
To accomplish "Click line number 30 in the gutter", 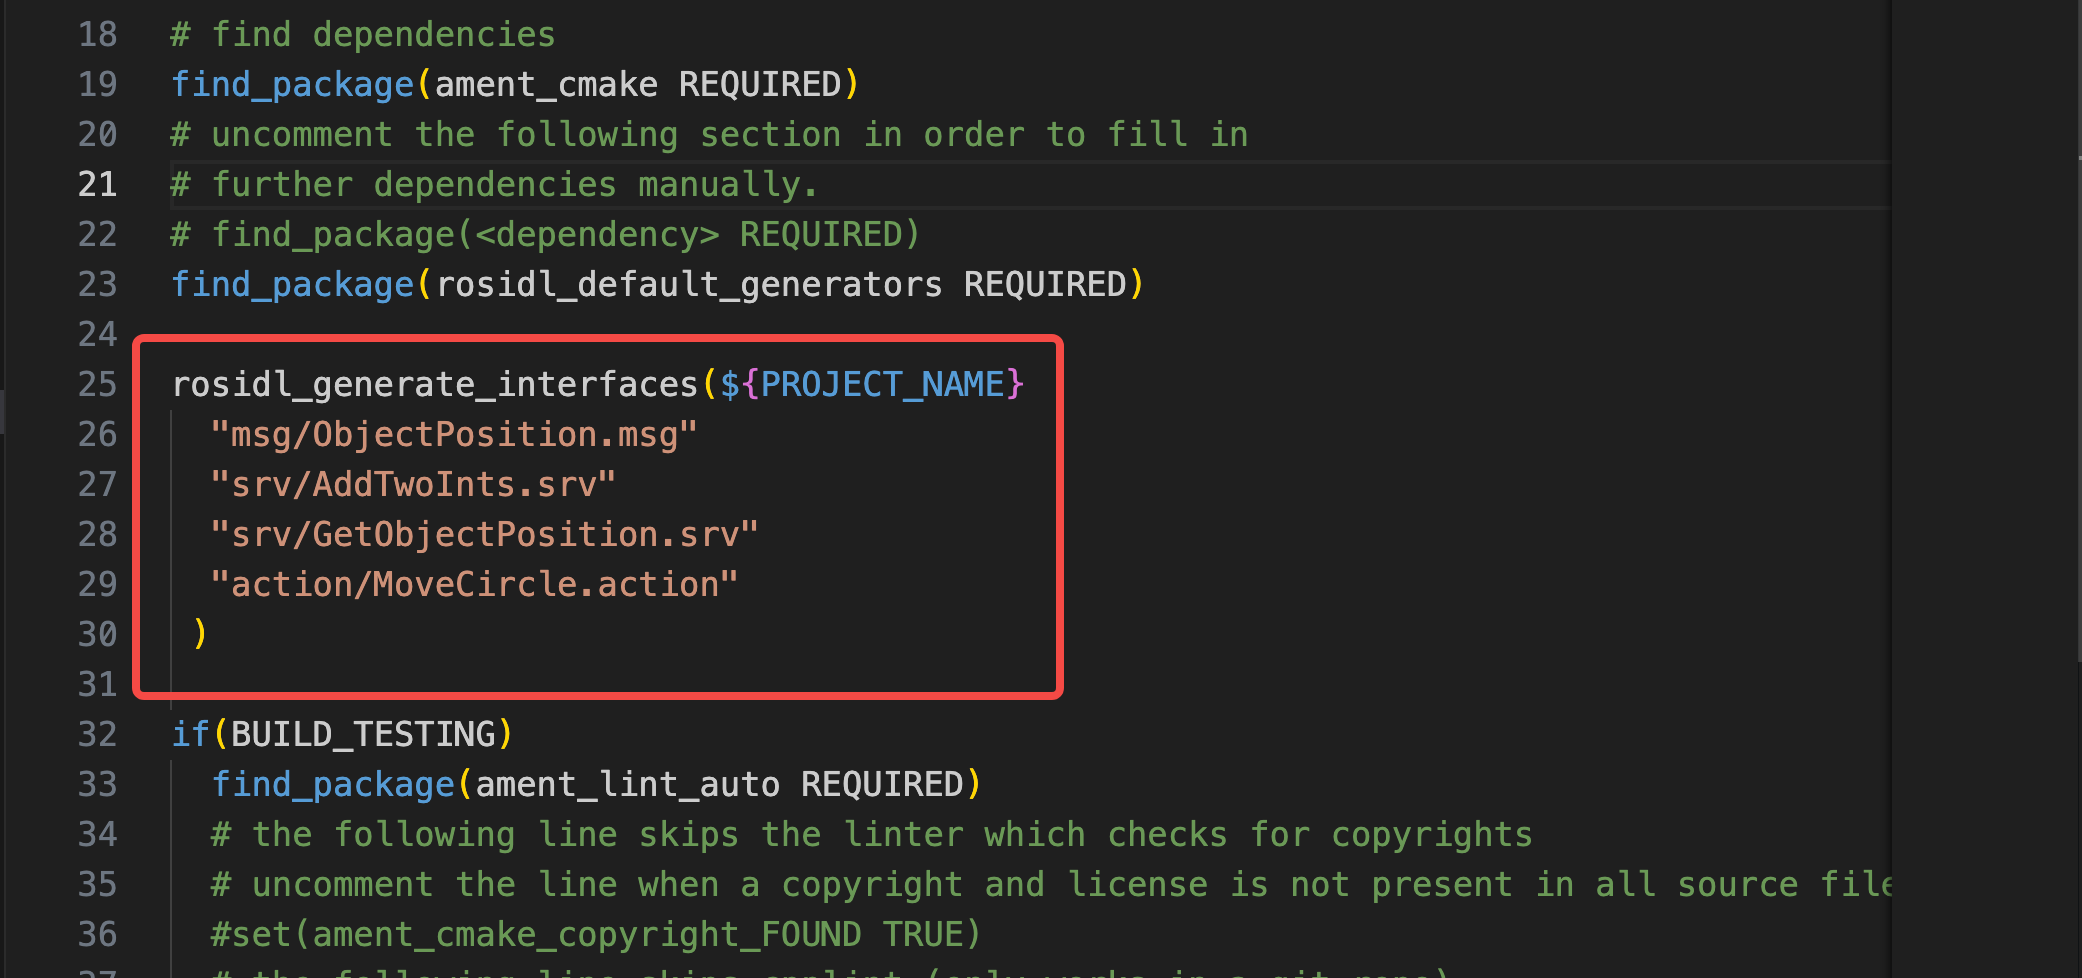I will [x=98, y=635].
